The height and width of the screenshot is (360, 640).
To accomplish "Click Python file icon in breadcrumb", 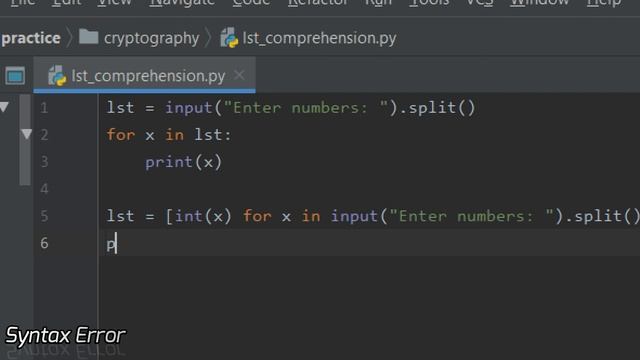I will click(229, 38).
